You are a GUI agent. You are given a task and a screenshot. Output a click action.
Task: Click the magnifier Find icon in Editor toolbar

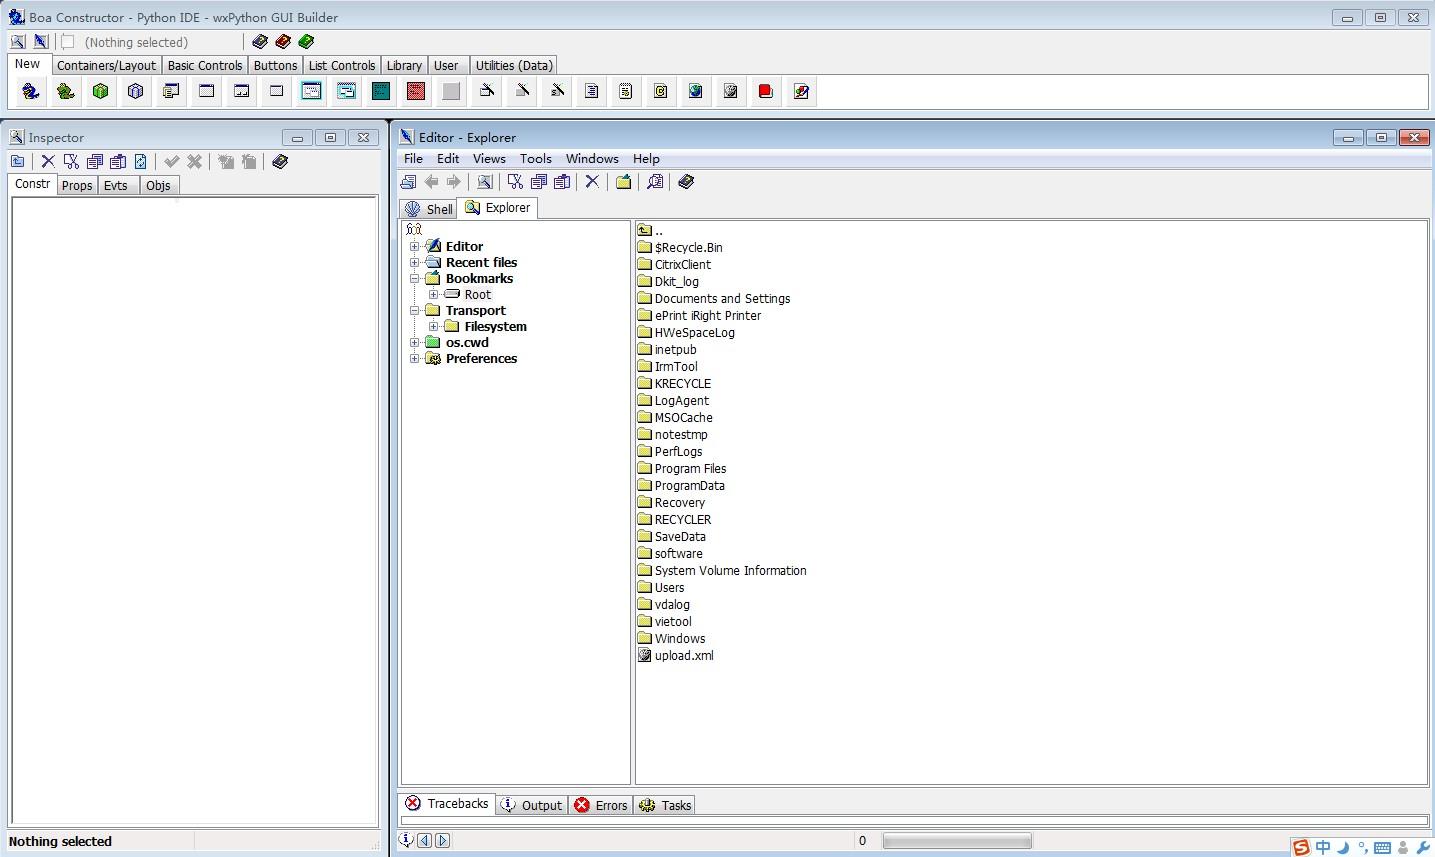click(655, 182)
